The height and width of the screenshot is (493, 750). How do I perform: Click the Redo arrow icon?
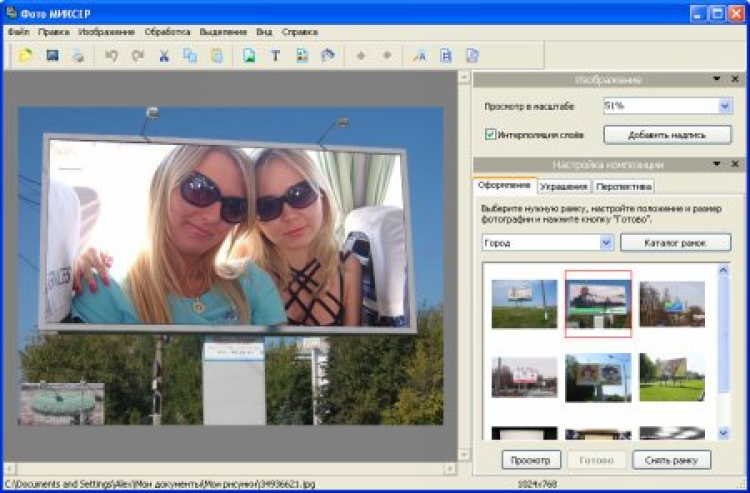tap(138, 56)
